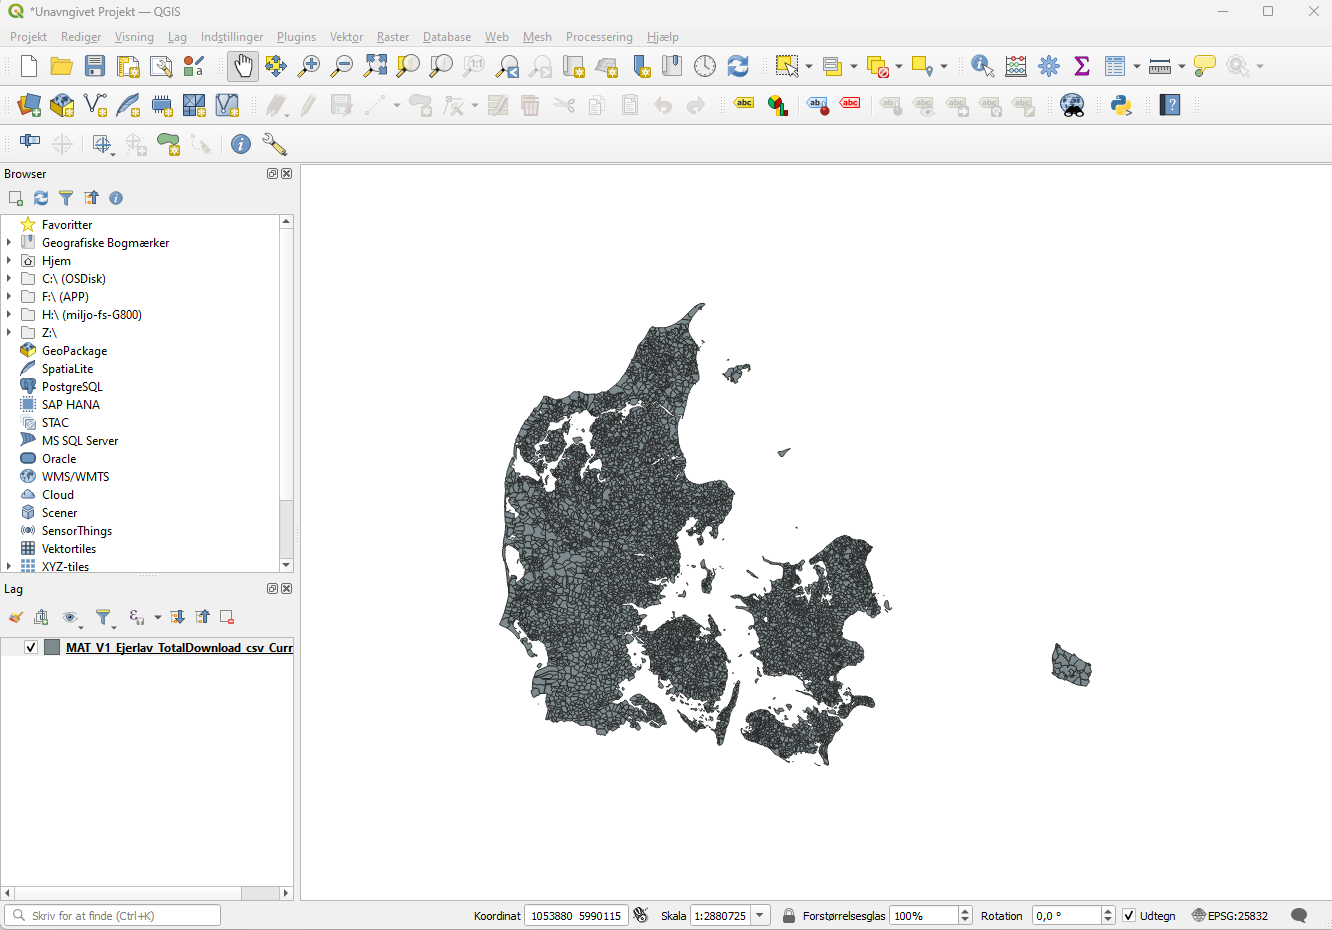This screenshot has height=930, width=1332.
Task: Open the Processering menu
Action: coord(599,37)
